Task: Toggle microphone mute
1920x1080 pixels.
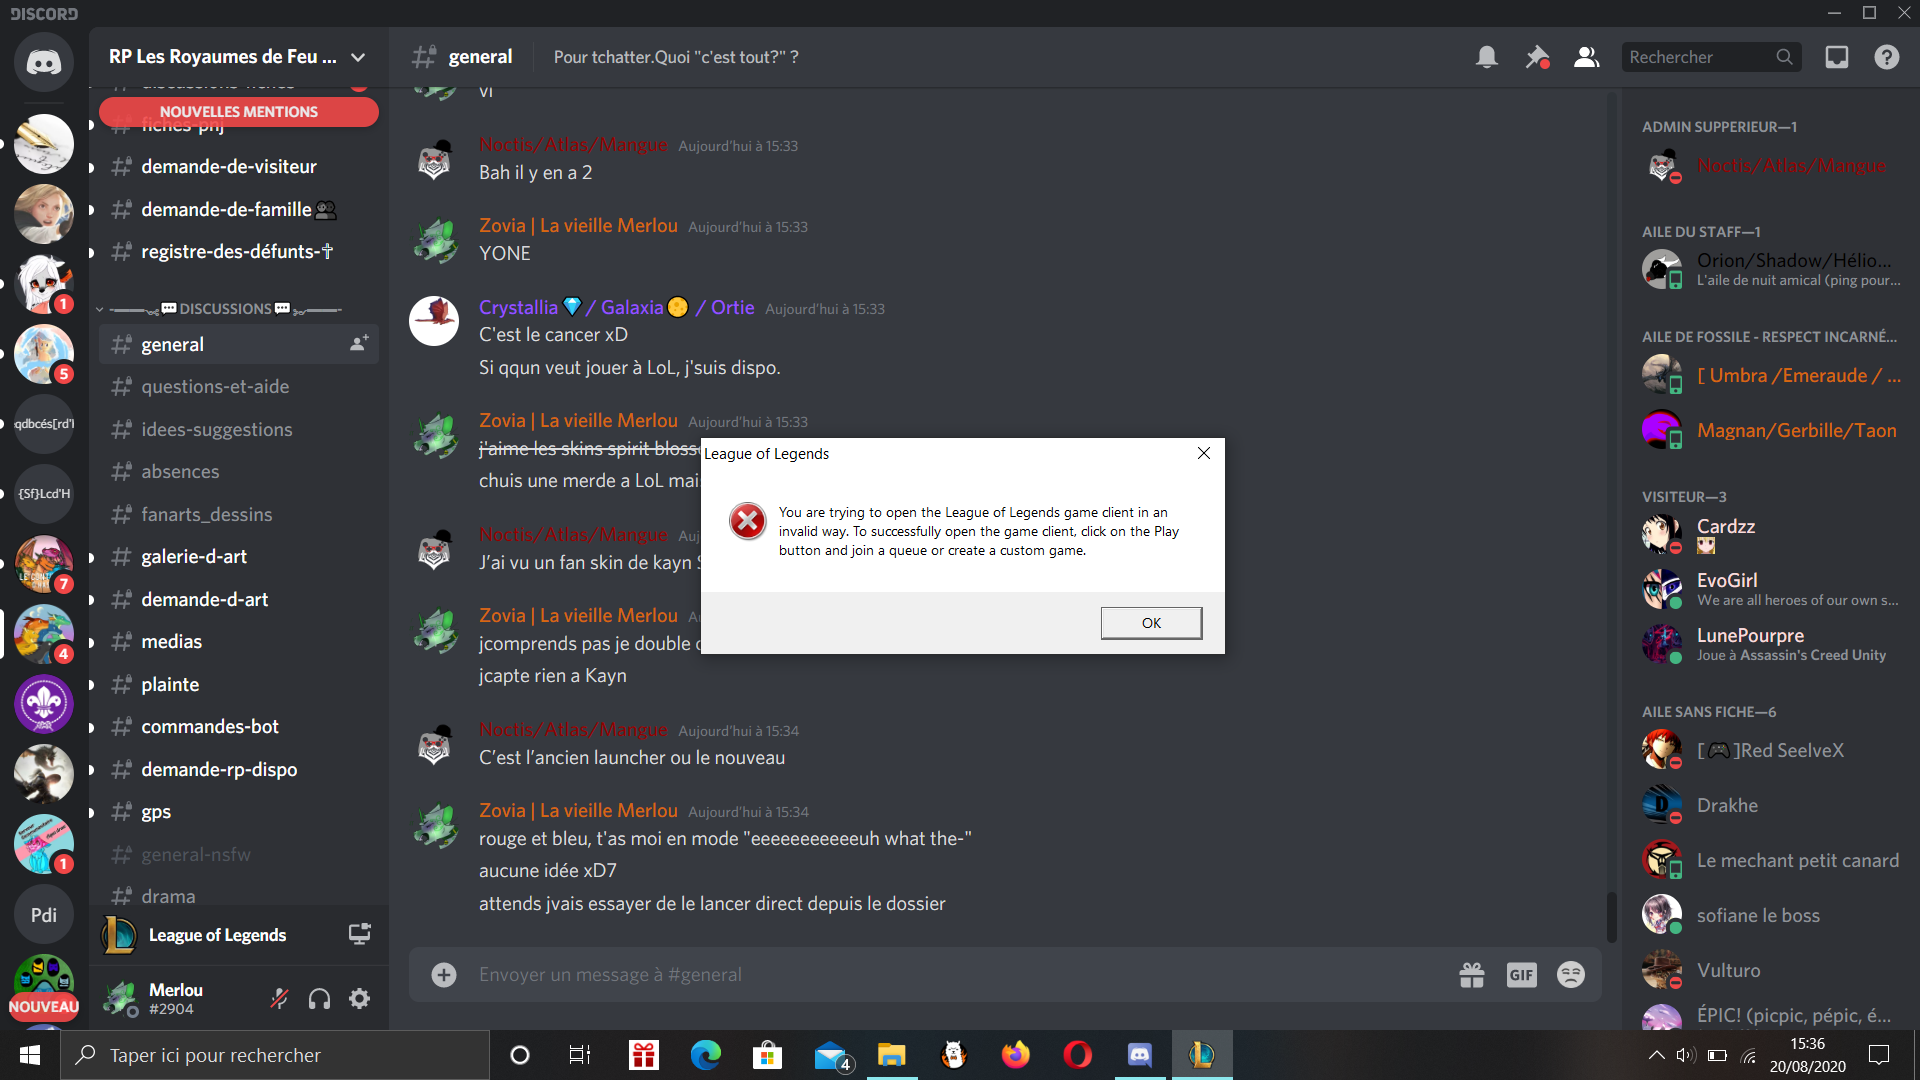Action: (279, 998)
